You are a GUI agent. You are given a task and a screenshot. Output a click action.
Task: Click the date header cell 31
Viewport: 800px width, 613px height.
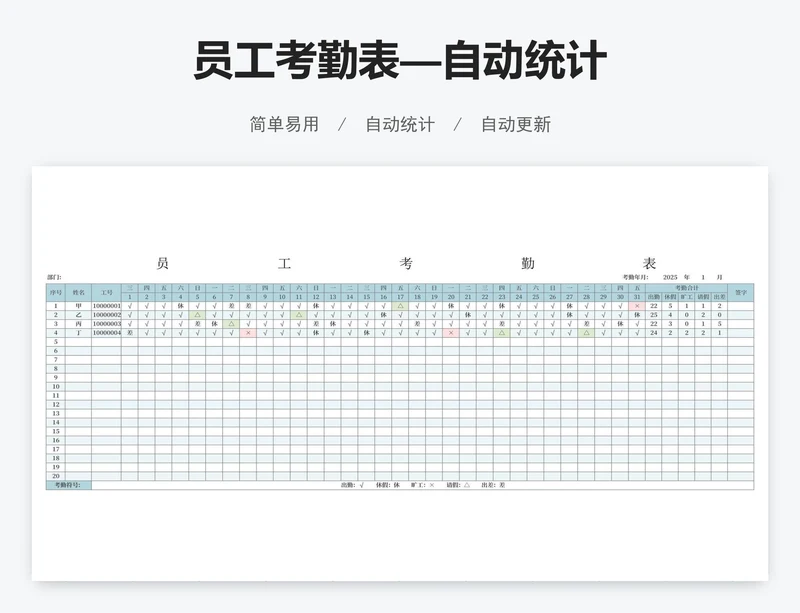(x=637, y=297)
